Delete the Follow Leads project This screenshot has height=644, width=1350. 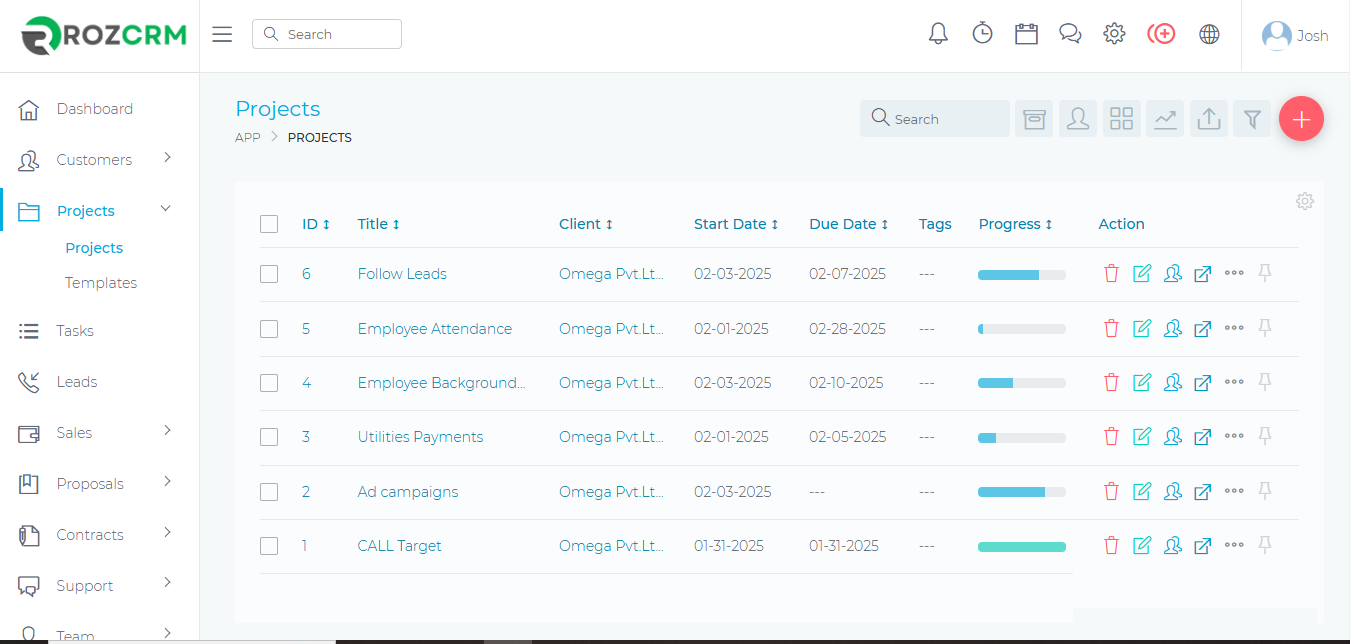pyautogui.click(x=1111, y=273)
